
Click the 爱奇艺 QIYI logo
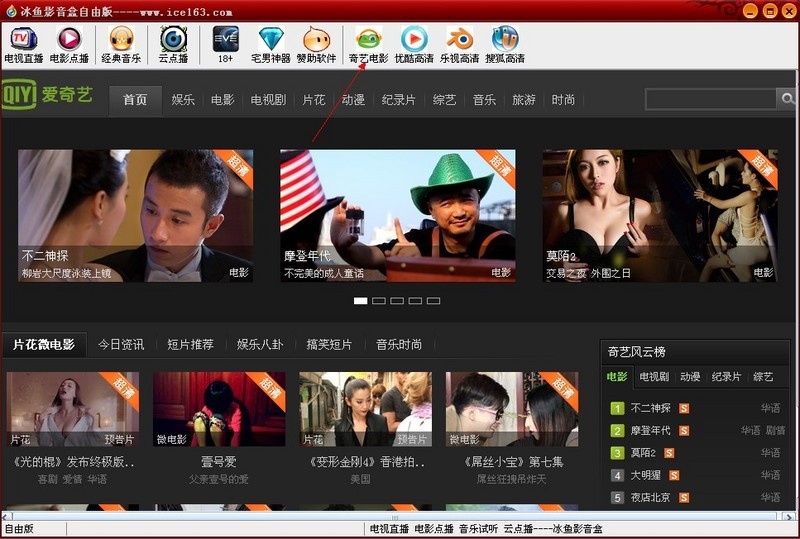coord(47,94)
